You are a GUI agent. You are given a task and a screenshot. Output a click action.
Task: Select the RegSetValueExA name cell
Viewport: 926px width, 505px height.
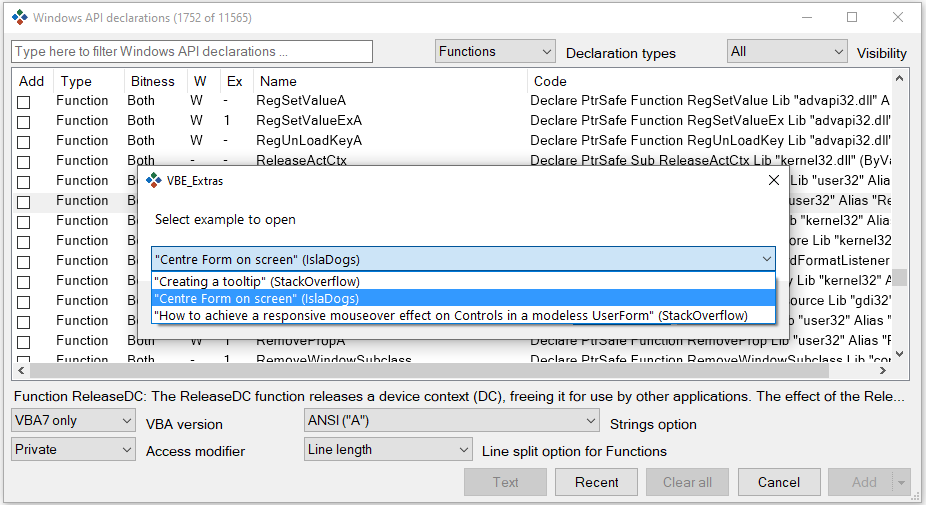coord(309,120)
